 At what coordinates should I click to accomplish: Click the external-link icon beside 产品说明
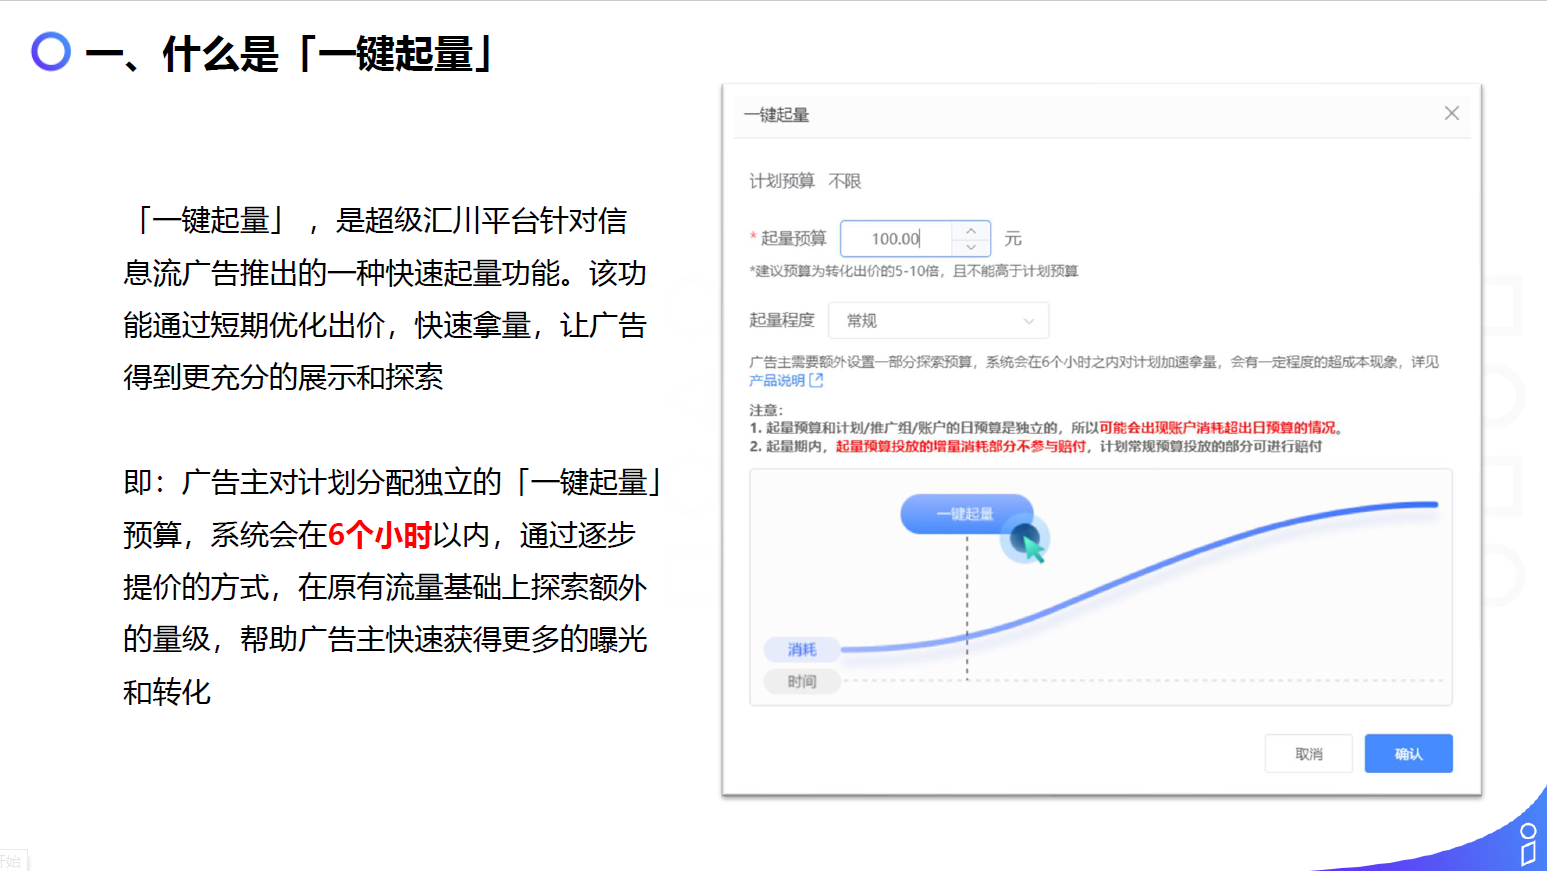(816, 381)
